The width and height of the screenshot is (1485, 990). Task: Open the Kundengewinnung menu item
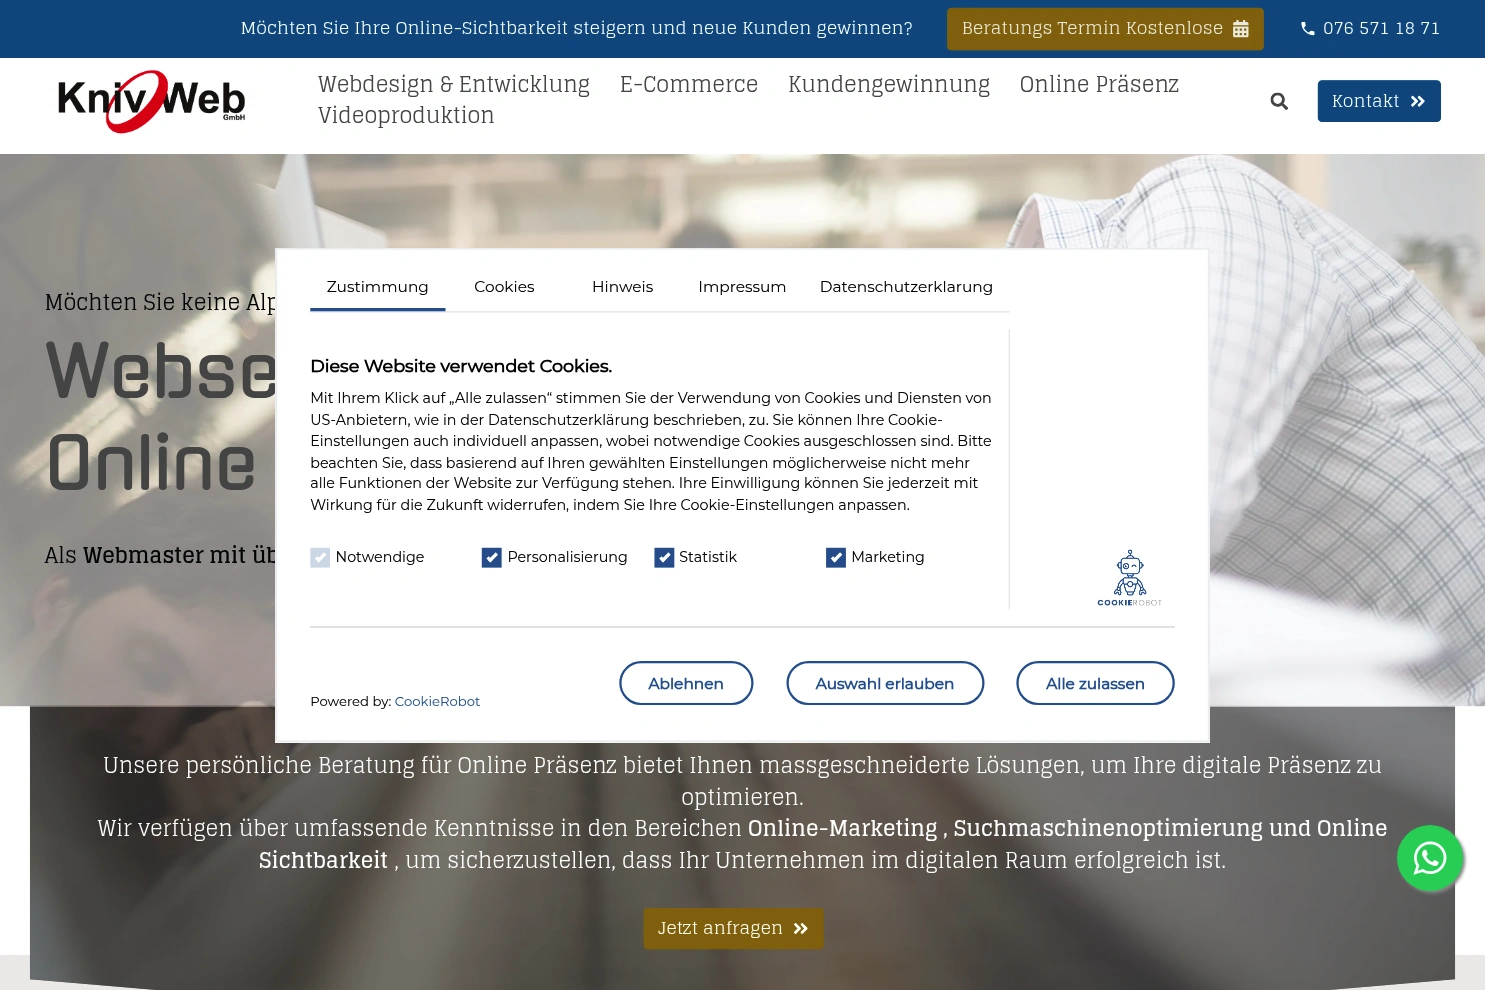(888, 84)
